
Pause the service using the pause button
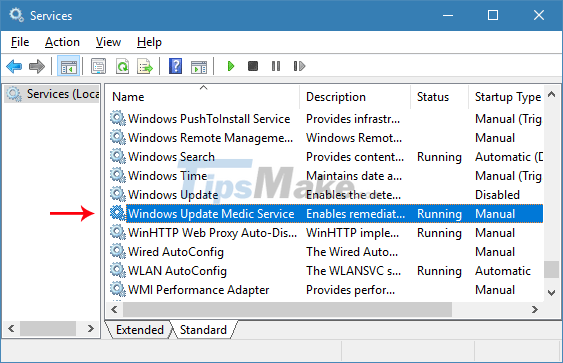276,66
